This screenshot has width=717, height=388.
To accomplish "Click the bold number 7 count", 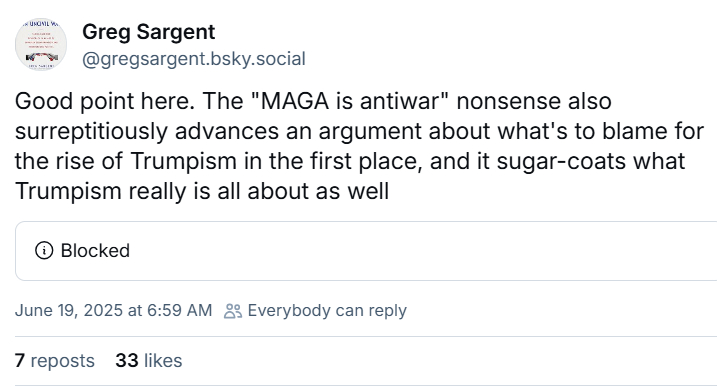I will (x=20, y=361).
